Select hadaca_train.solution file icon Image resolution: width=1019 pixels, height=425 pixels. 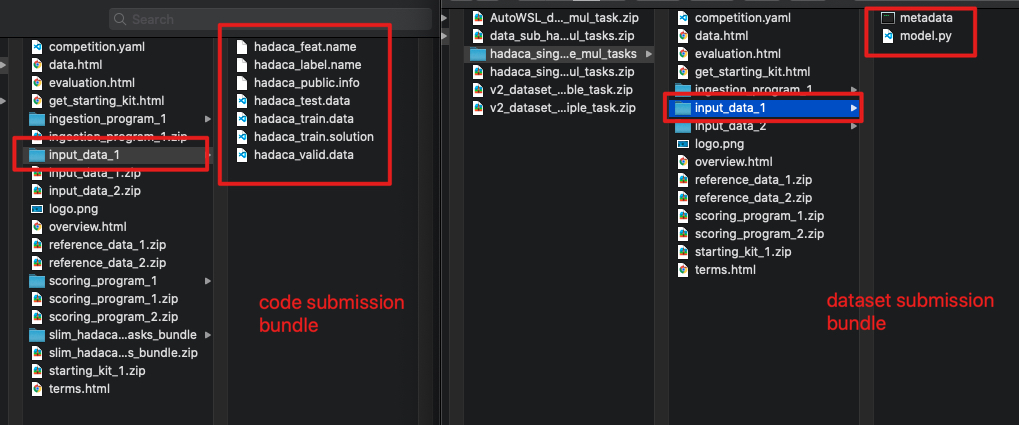click(x=243, y=137)
